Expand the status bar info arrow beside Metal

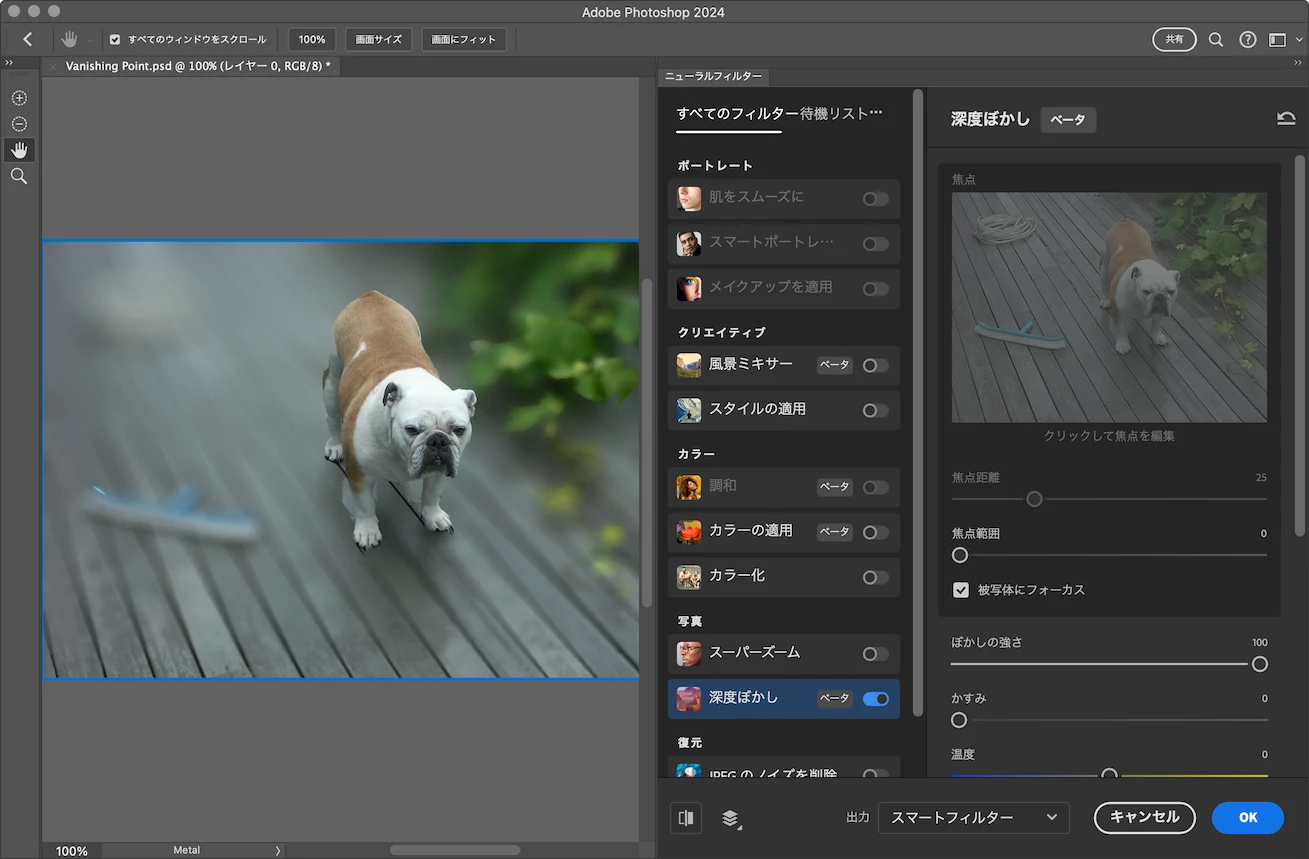point(278,851)
